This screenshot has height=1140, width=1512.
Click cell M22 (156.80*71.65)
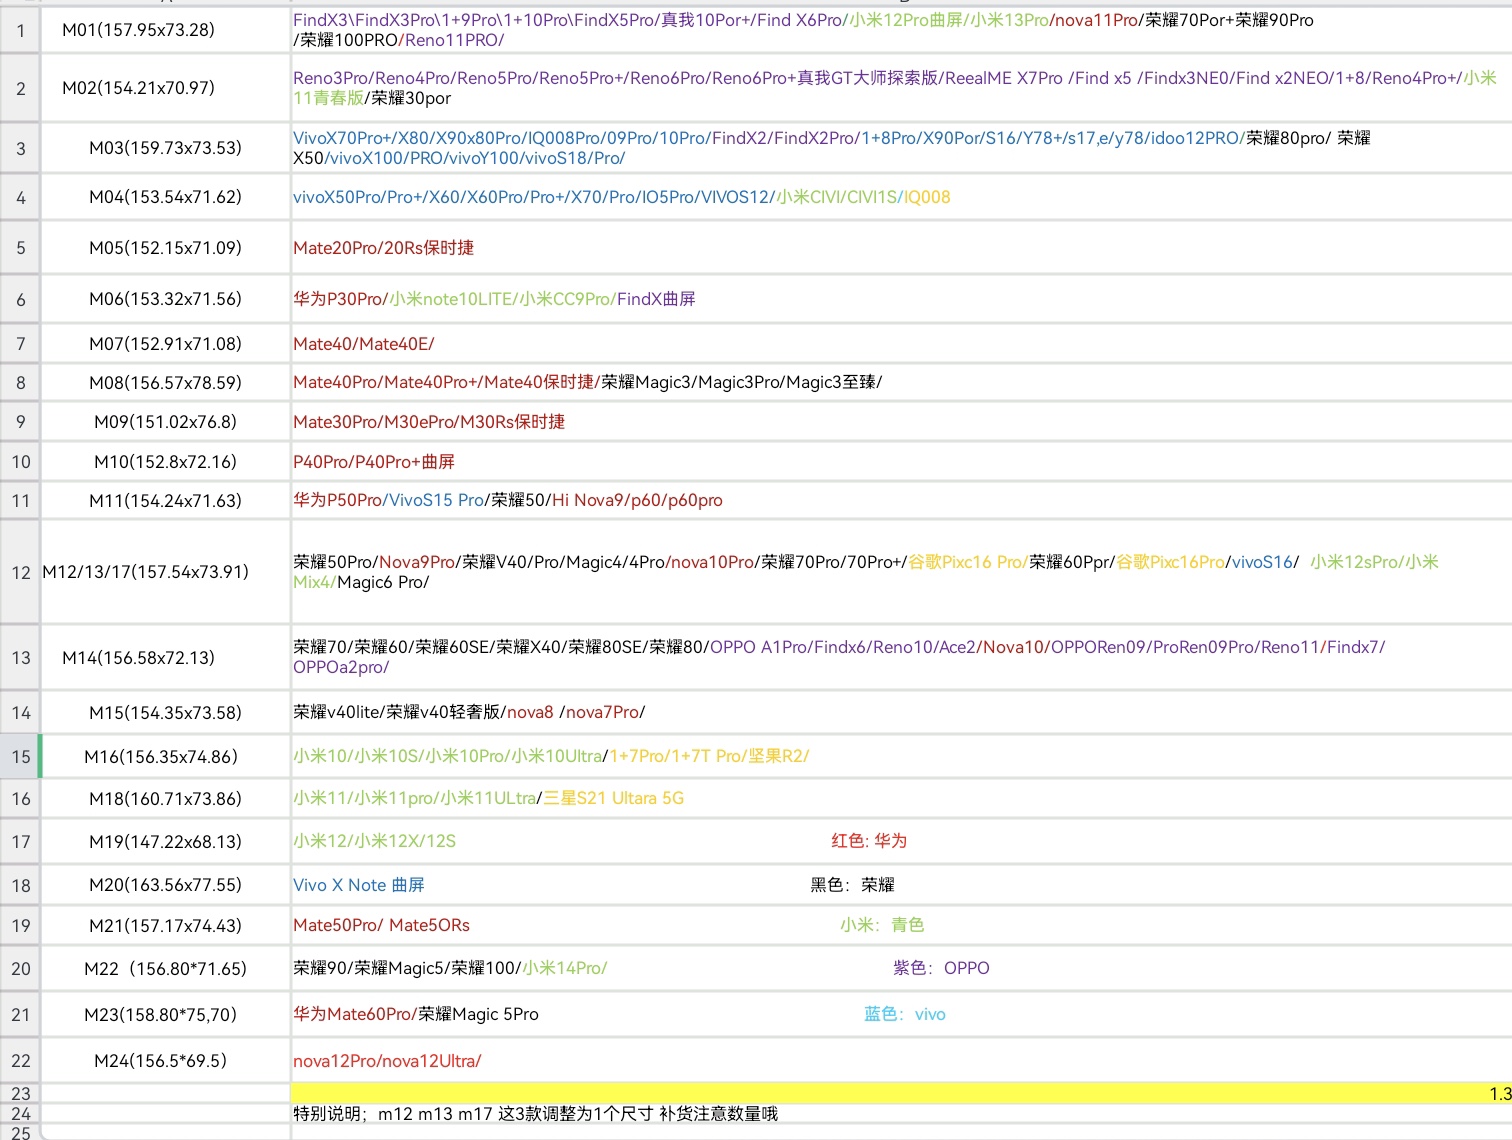[165, 969]
